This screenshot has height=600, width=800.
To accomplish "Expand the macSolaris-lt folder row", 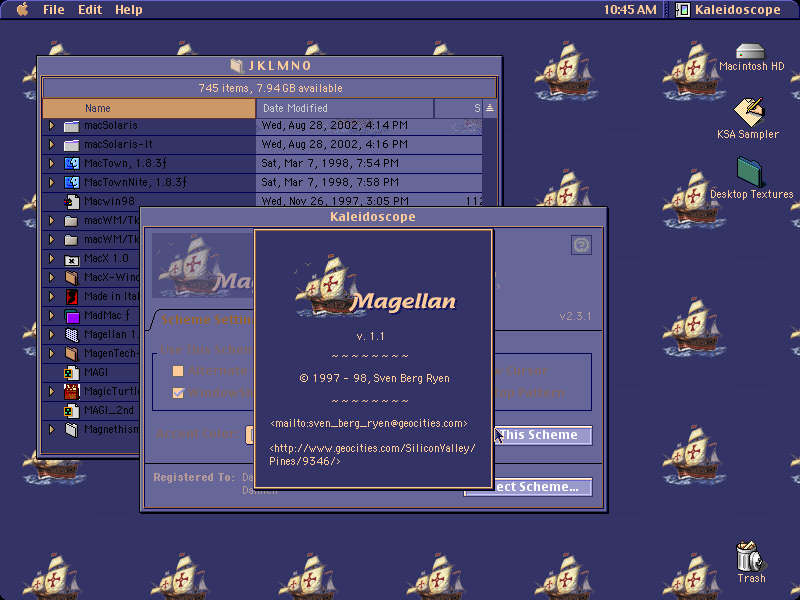I will (52, 144).
